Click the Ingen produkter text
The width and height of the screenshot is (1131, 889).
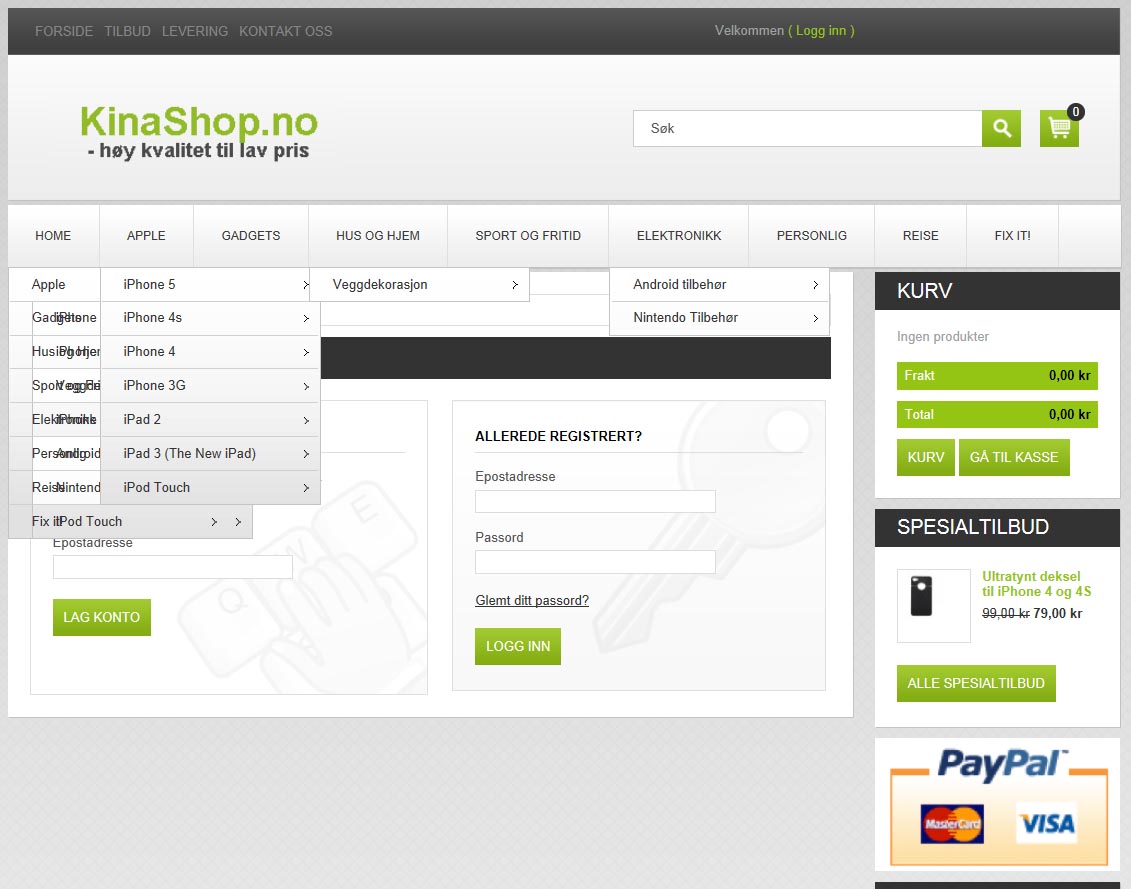point(943,336)
